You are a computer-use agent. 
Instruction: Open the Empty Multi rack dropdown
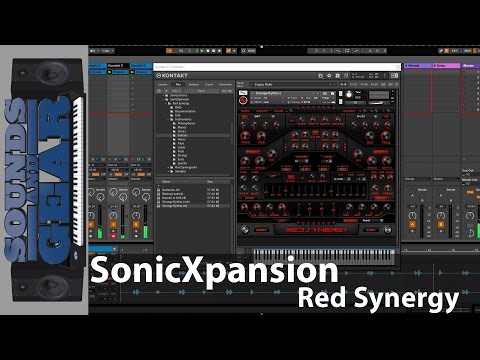pyautogui.click(x=292, y=85)
